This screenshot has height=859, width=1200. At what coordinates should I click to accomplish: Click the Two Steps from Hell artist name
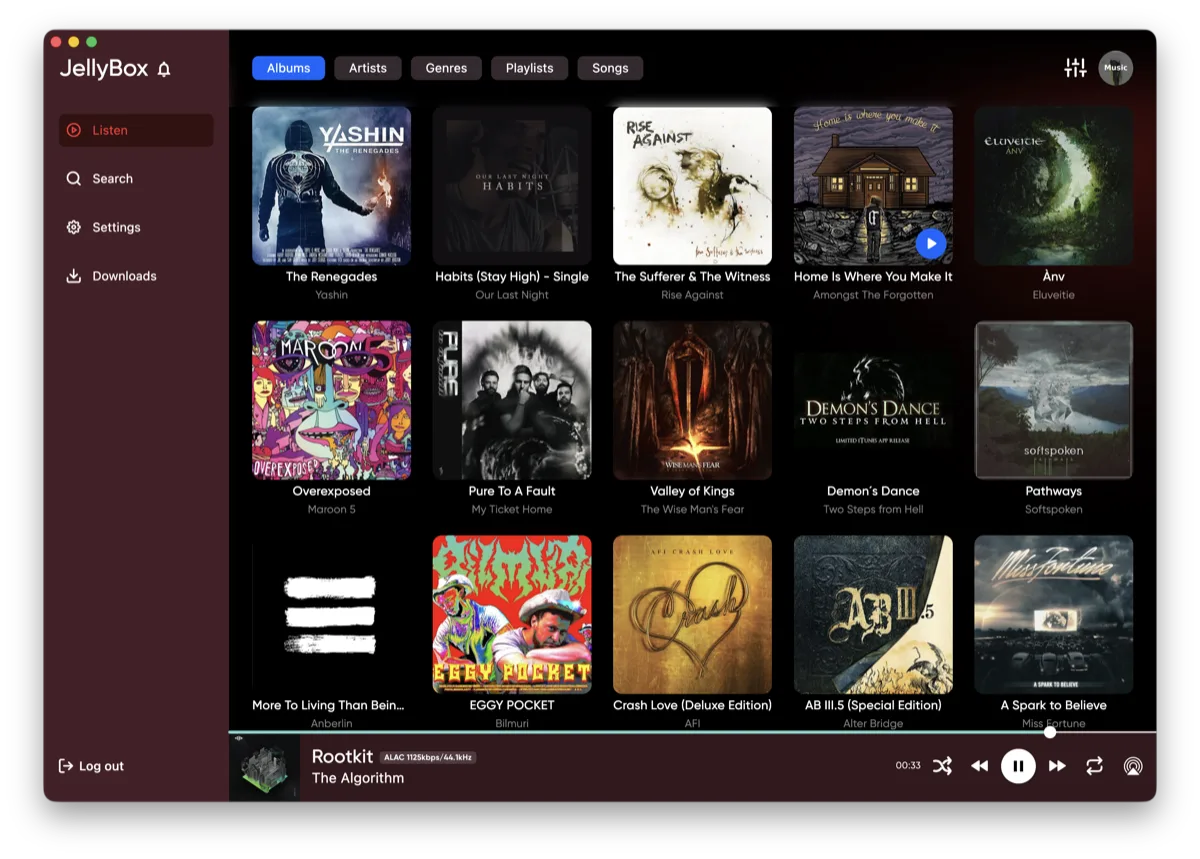pyautogui.click(x=873, y=509)
